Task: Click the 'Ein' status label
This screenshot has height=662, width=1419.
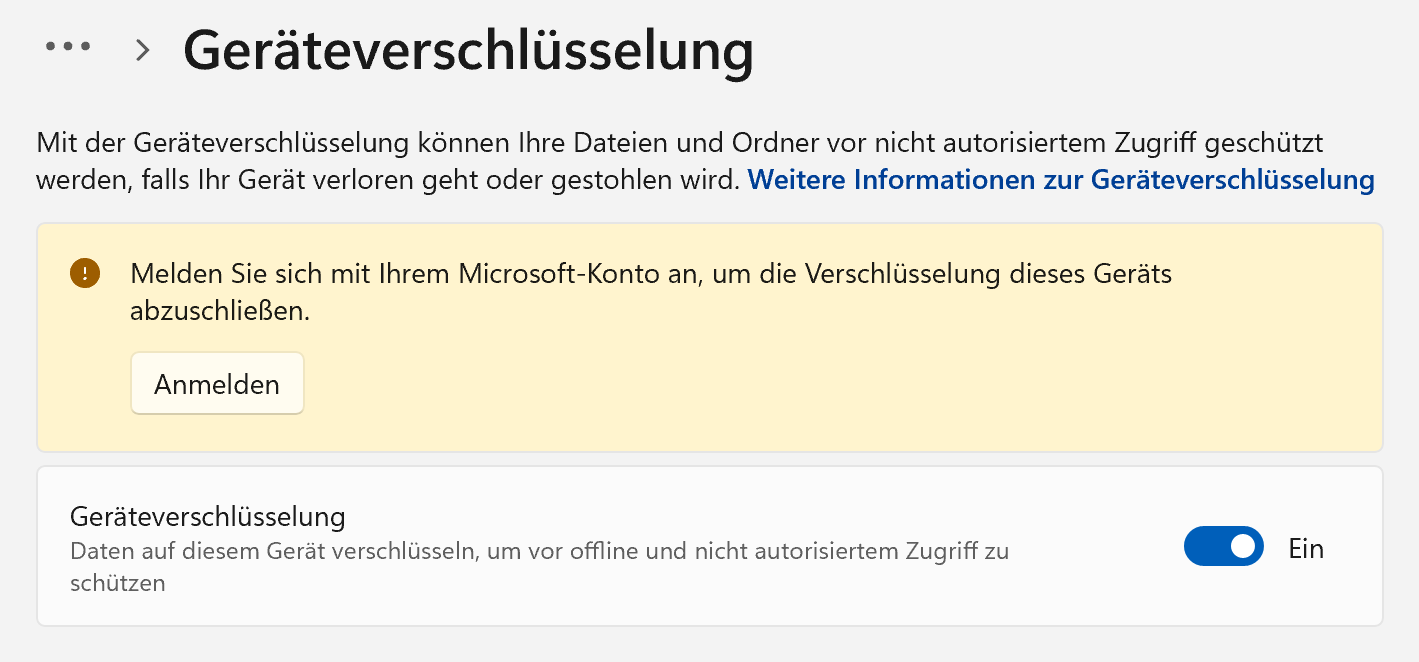Action: click(x=1306, y=548)
